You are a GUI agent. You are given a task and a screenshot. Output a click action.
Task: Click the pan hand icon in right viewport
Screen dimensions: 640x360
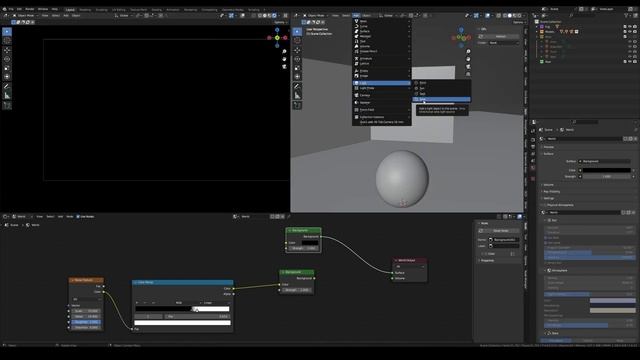pos(468,59)
